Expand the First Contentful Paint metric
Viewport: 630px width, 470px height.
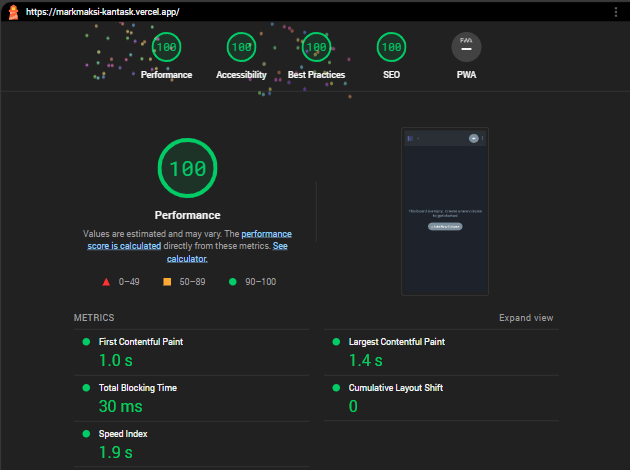(140, 342)
